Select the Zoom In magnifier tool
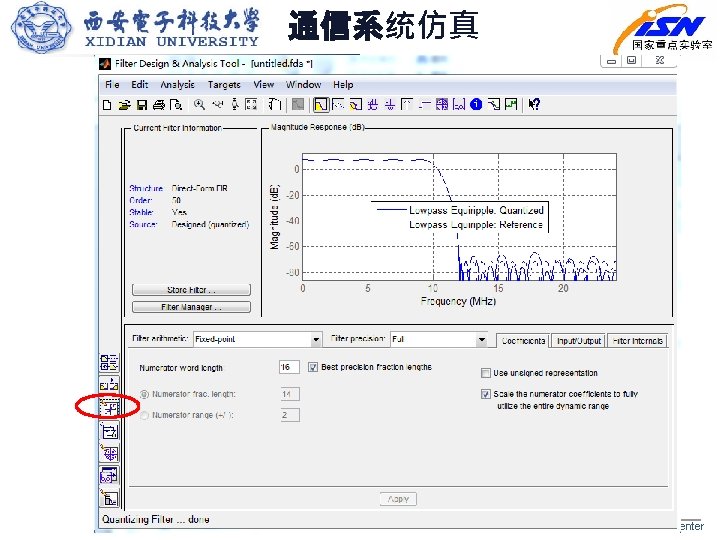 pyautogui.click(x=199, y=105)
